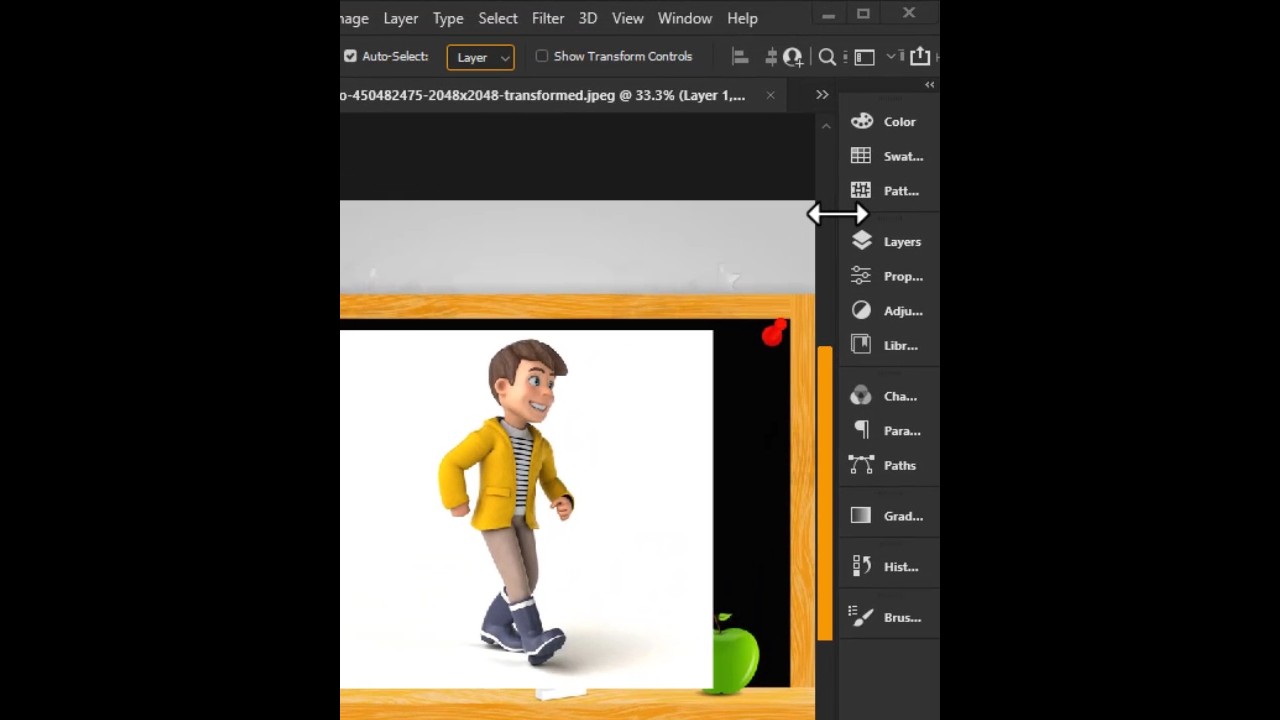This screenshot has width=1280, height=720.
Task: Open the Swatches panel
Action: pyautogui.click(x=886, y=156)
